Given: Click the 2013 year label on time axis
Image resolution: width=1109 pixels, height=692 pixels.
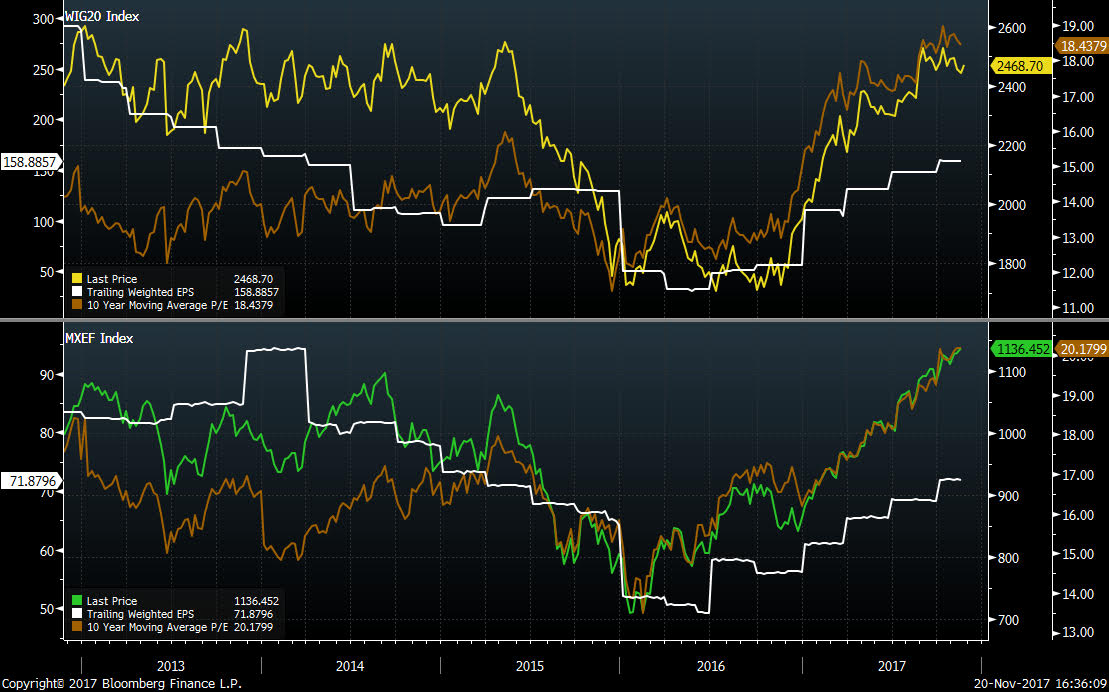Looking at the screenshot, I should click(x=170, y=667).
